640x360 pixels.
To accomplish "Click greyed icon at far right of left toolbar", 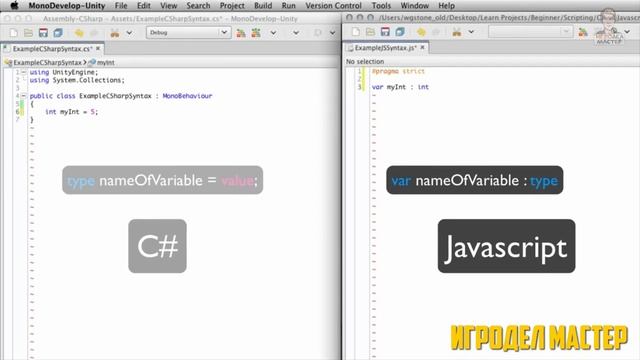I will coord(318,33).
